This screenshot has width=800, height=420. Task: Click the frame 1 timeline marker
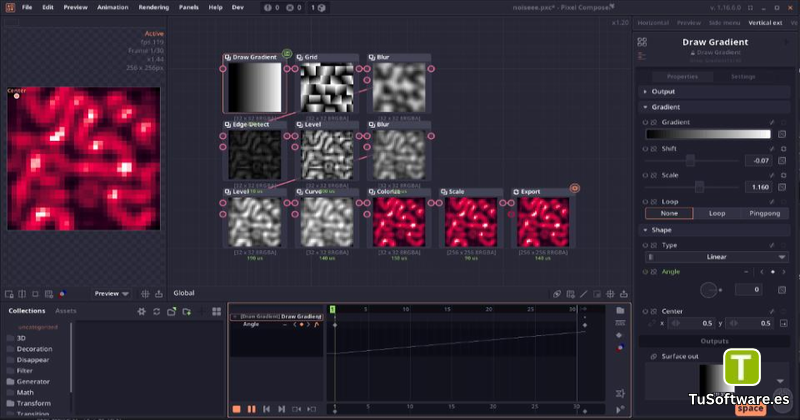333,309
